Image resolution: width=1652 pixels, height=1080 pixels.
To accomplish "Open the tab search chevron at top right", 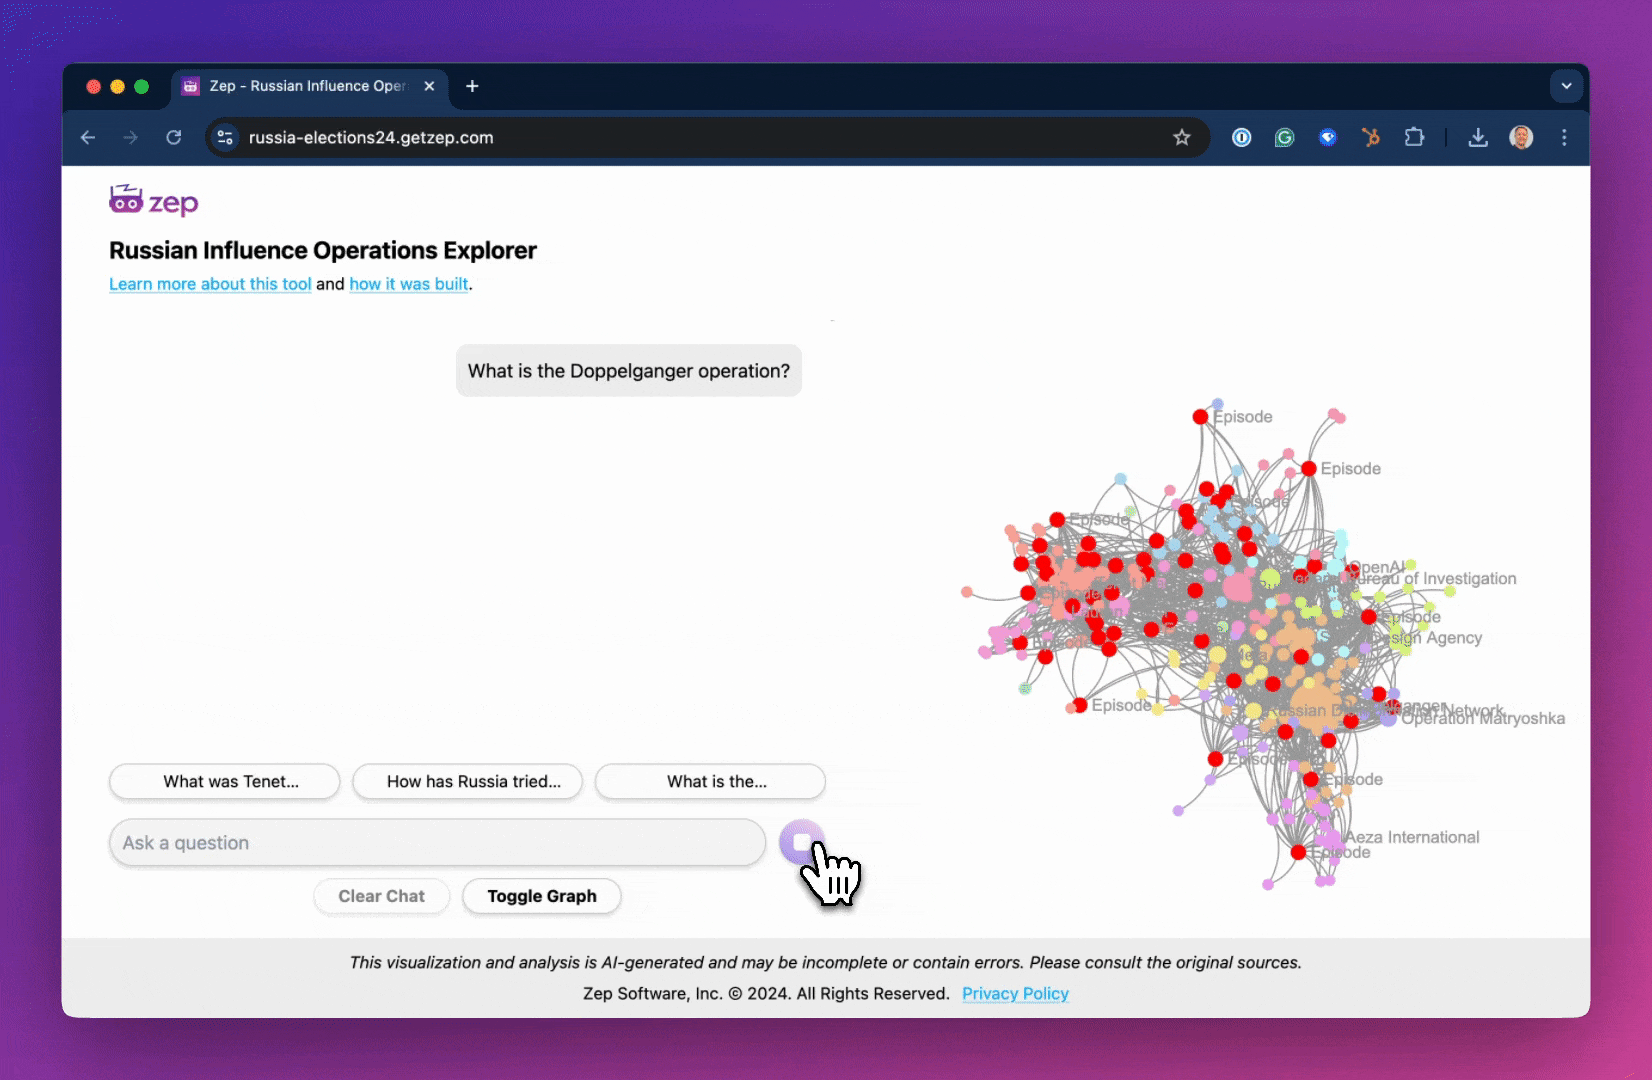I will pos(1566,86).
